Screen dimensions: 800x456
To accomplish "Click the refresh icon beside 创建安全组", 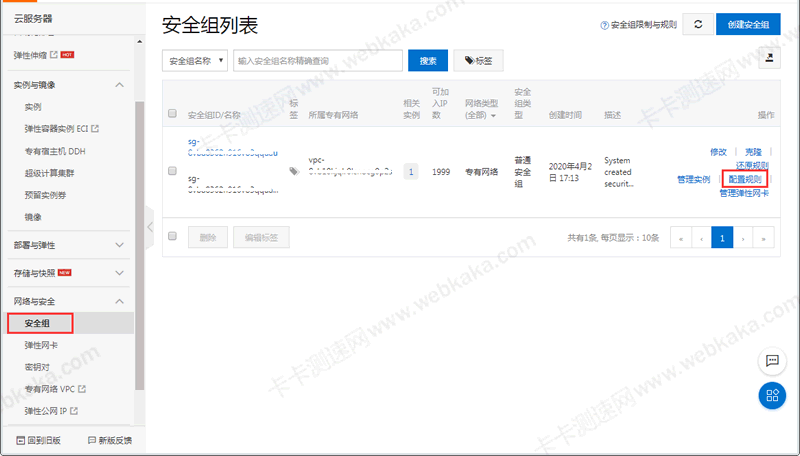I will click(x=698, y=24).
